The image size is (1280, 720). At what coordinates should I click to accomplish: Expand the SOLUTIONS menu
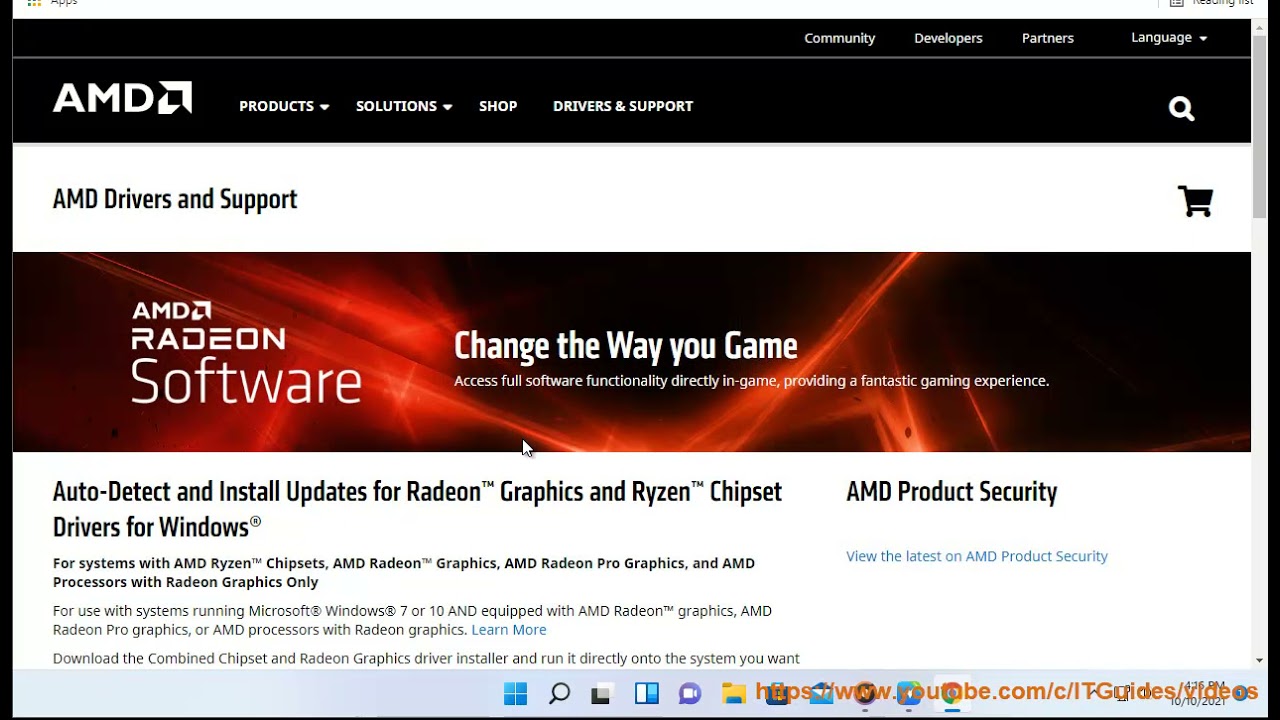tap(404, 106)
